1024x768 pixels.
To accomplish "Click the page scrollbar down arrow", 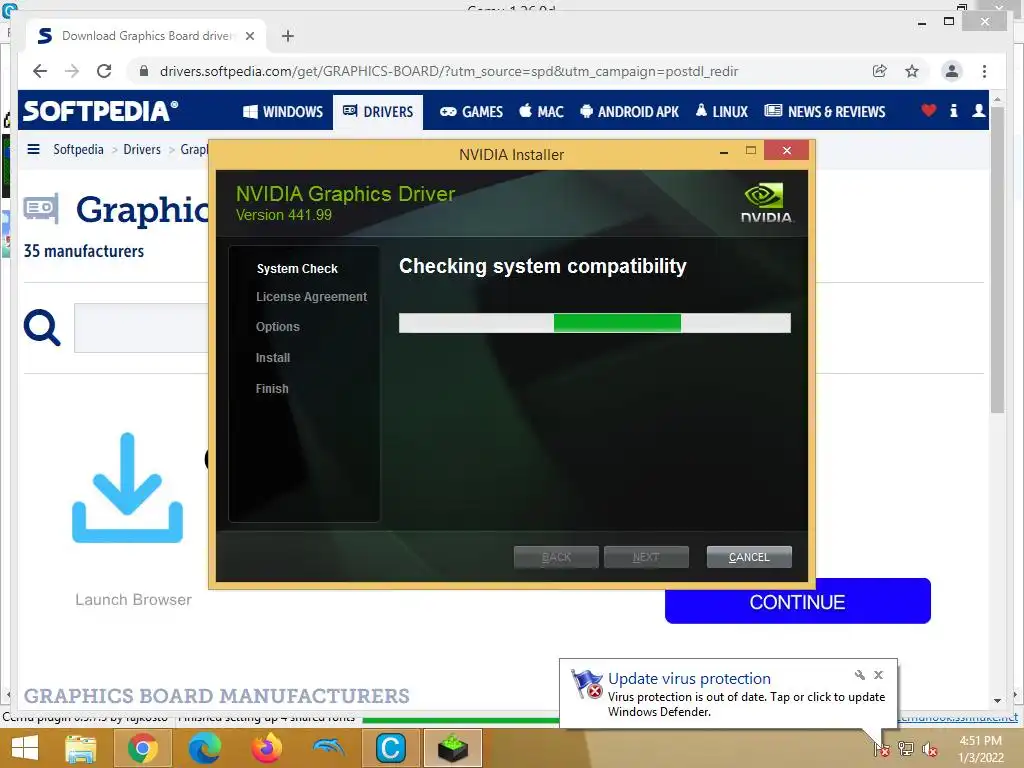I will click(997, 700).
